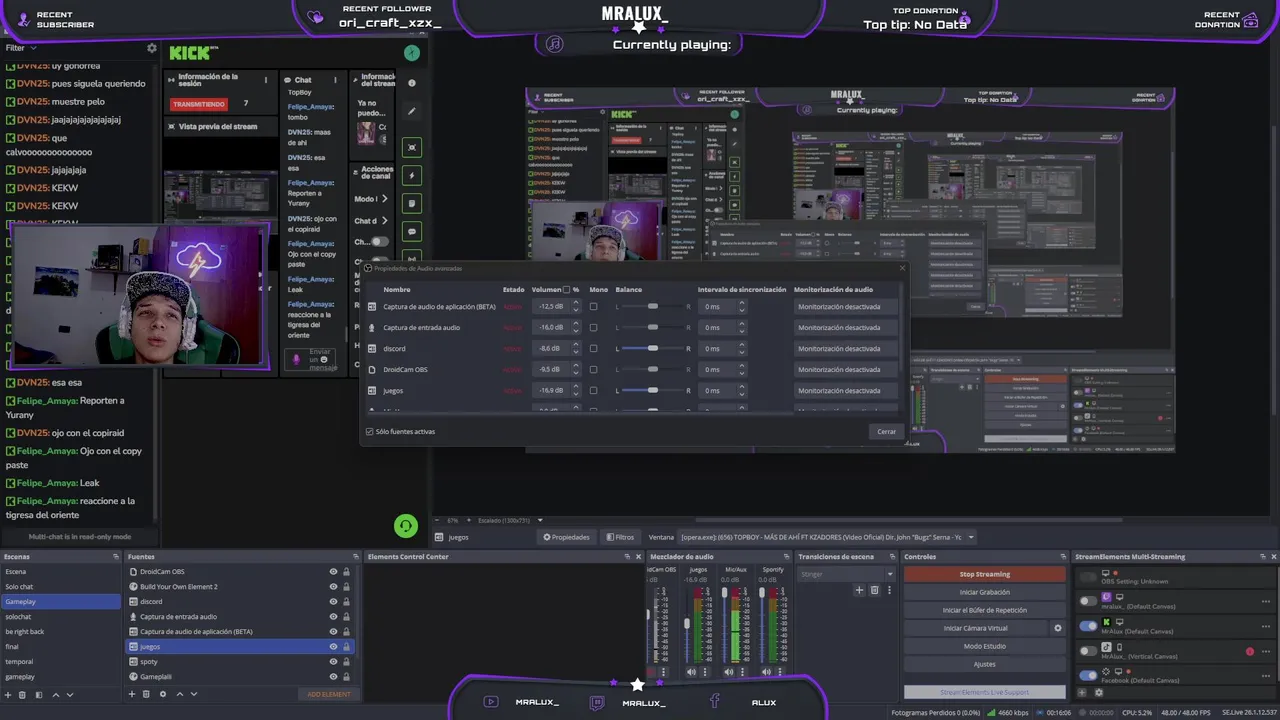Screen dimensions: 1280x720
Task: Open Monitorización dropdown for discord row
Action: click(846, 349)
